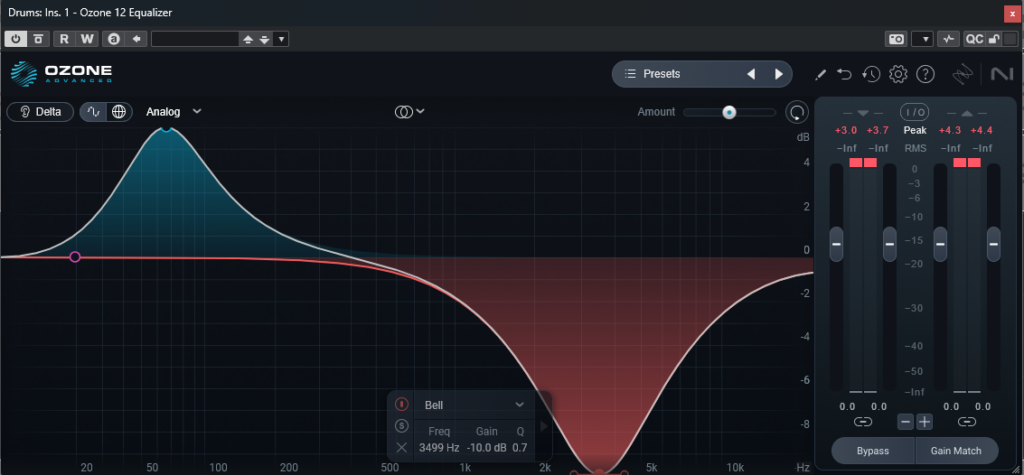
Task: Click the bypass effect icon next to power
Action: pos(38,39)
